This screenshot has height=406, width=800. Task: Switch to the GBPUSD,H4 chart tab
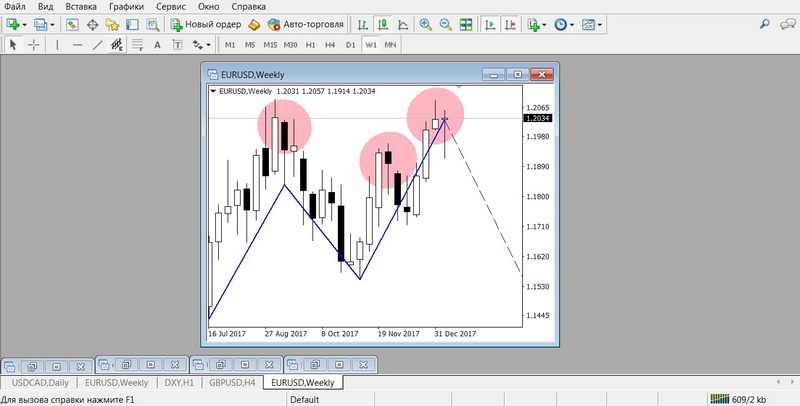(233, 382)
